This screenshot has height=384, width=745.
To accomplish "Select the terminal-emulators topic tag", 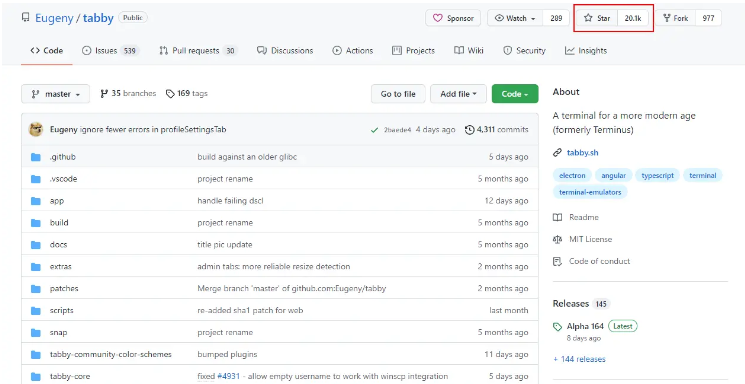I will pyautogui.click(x=590, y=192).
